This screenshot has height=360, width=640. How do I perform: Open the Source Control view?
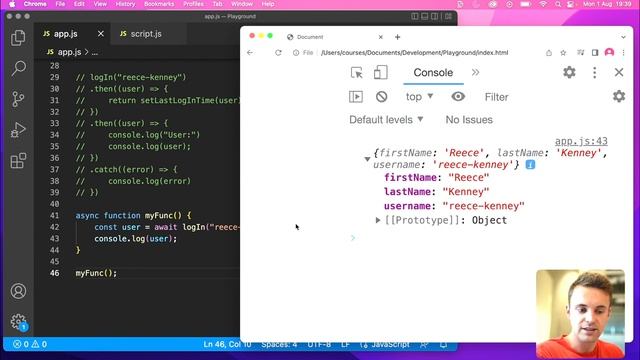18,99
